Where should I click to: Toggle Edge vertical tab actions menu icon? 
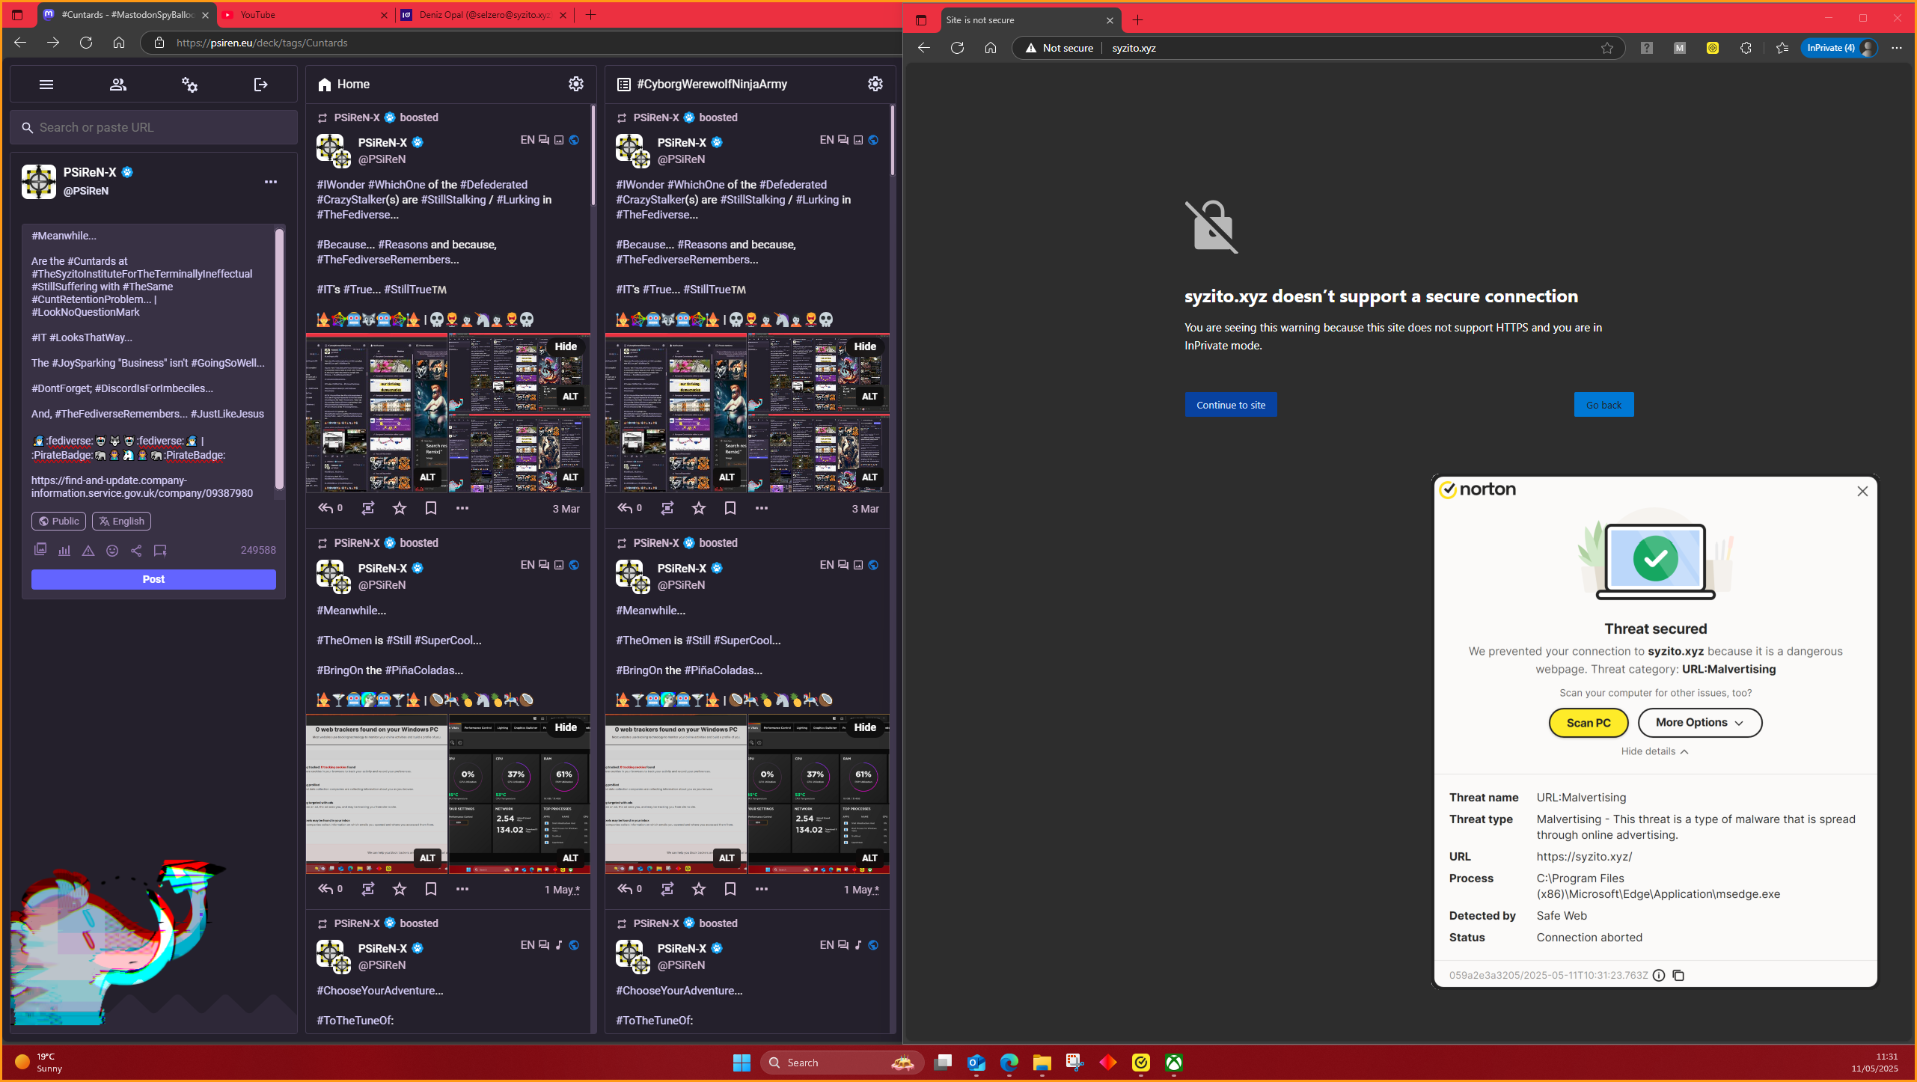[921, 20]
